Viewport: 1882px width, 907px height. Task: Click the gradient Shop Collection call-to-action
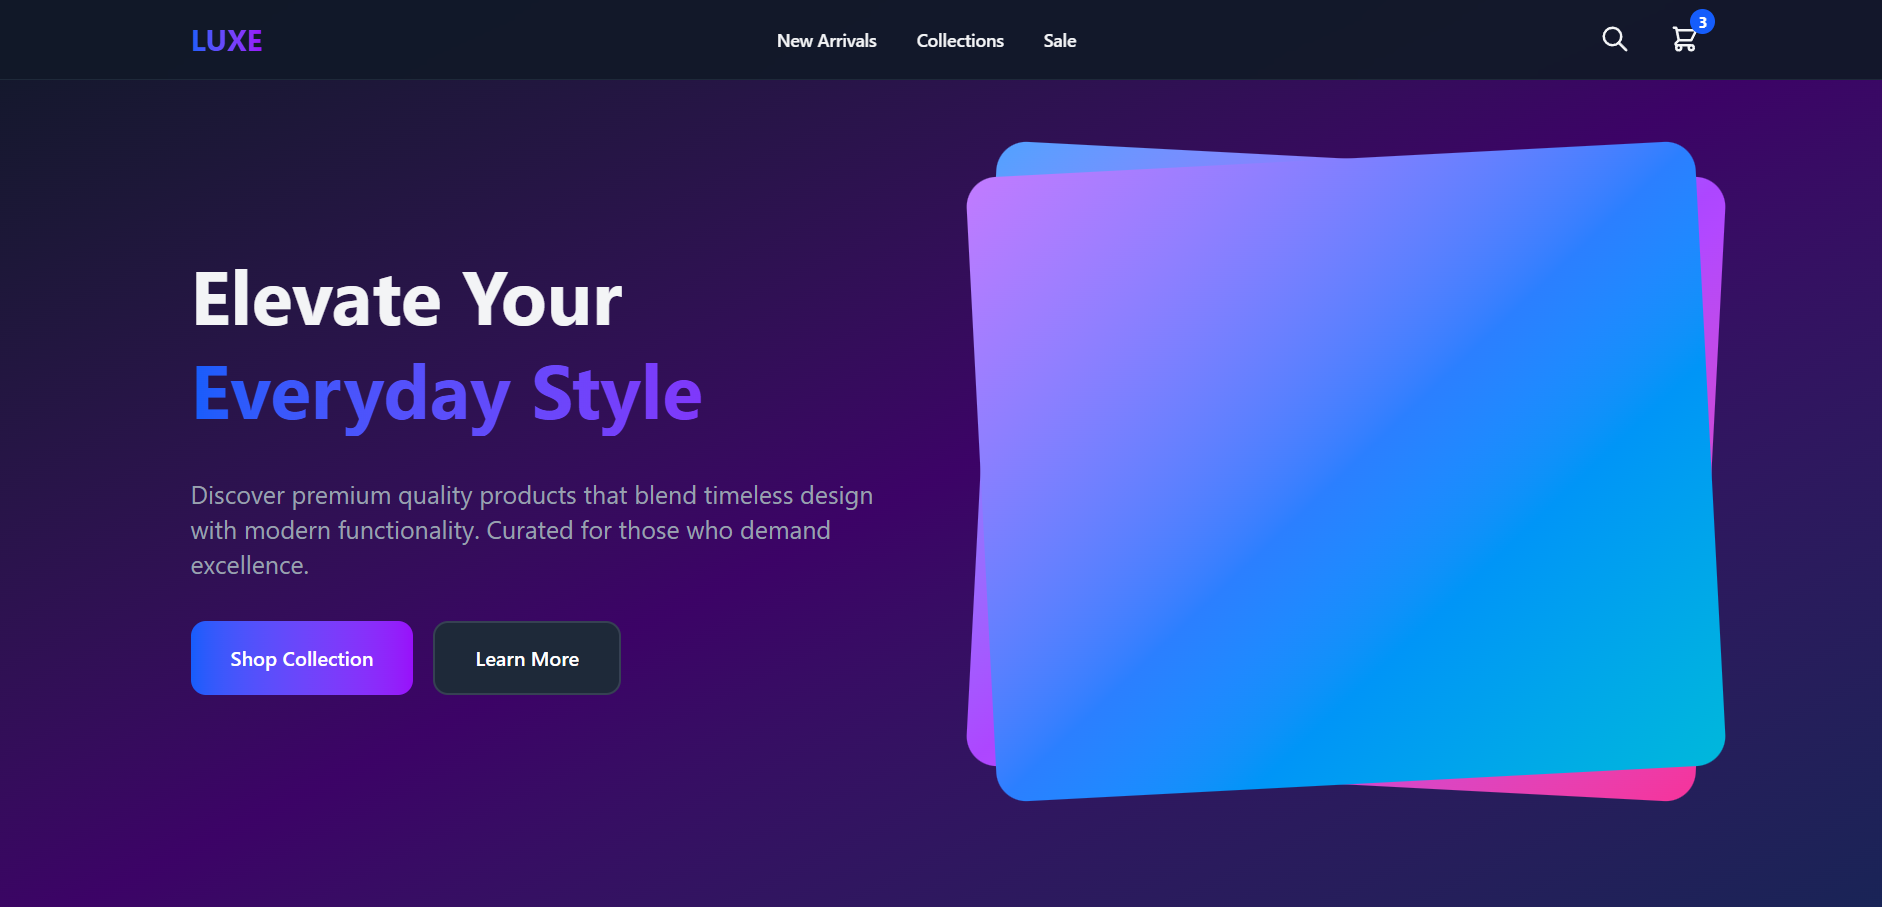pyautogui.click(x=301, y=658)
